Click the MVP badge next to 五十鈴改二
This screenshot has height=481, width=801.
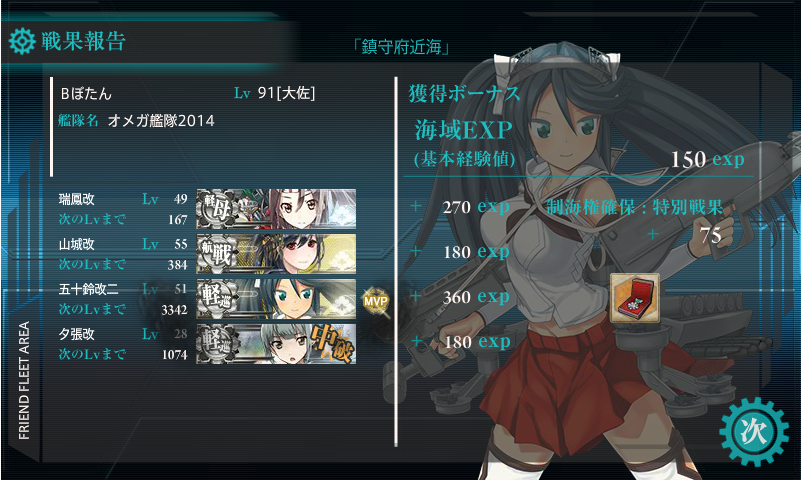coord(375,301)
